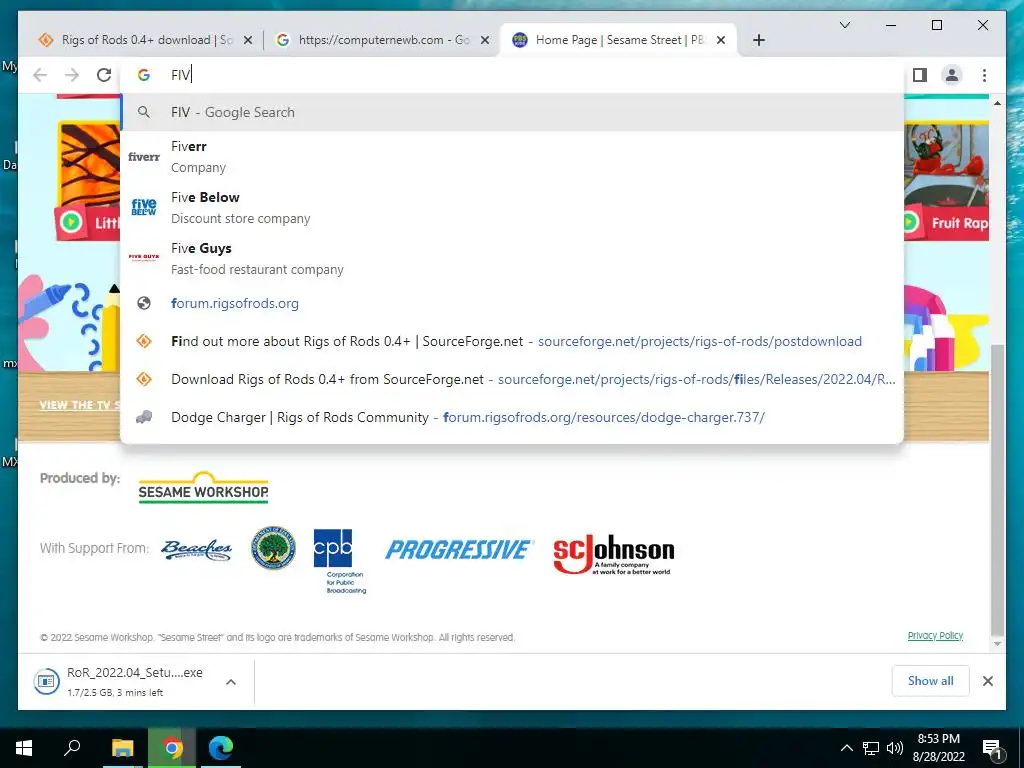Click the Google G icon in the address bar
Viewport: 1024px width, 768px height.
[x=144, y=75]
